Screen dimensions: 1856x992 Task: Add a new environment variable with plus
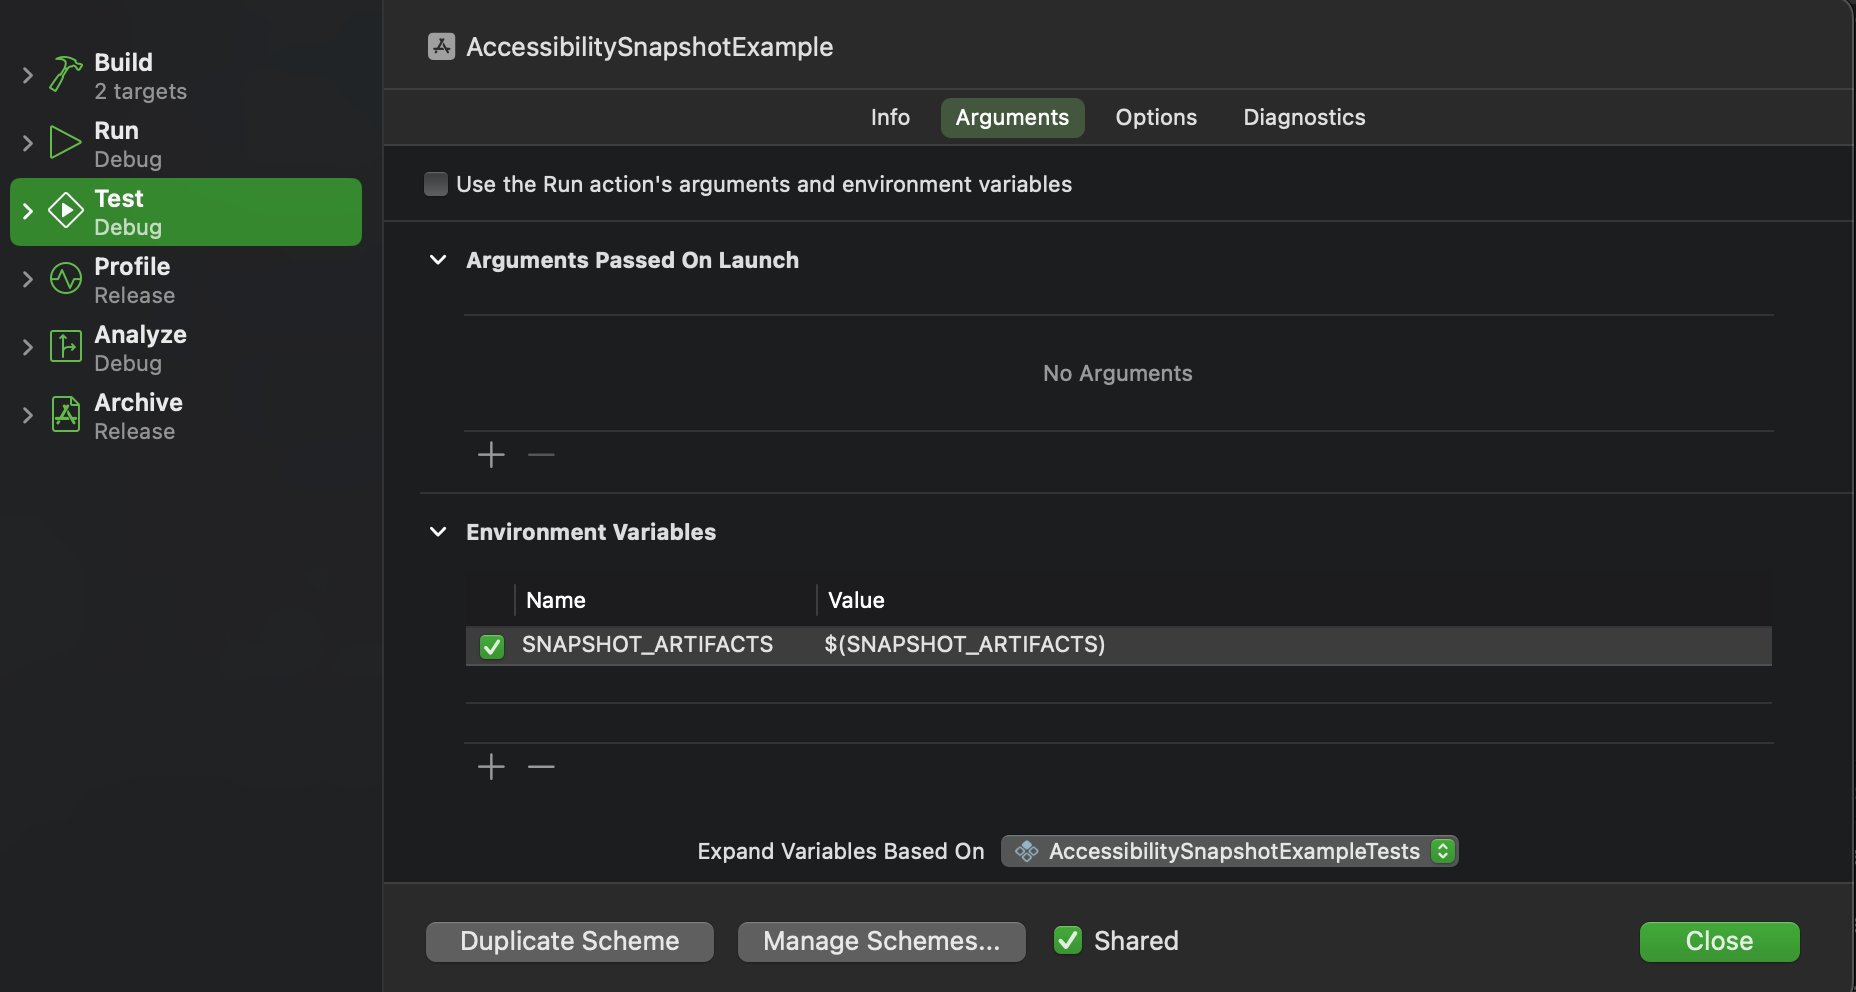click(x=491, y=767)
